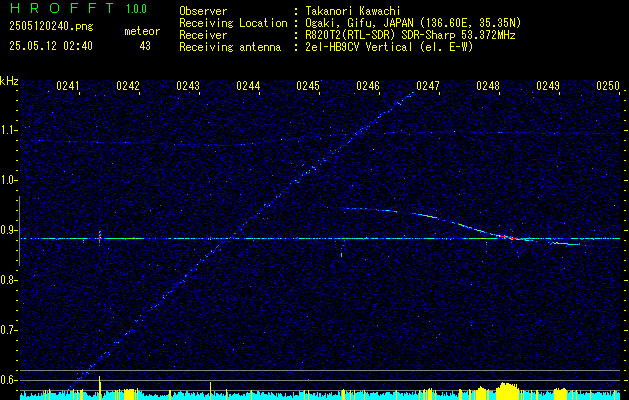Click time axis marker 0249

(548, 85)
